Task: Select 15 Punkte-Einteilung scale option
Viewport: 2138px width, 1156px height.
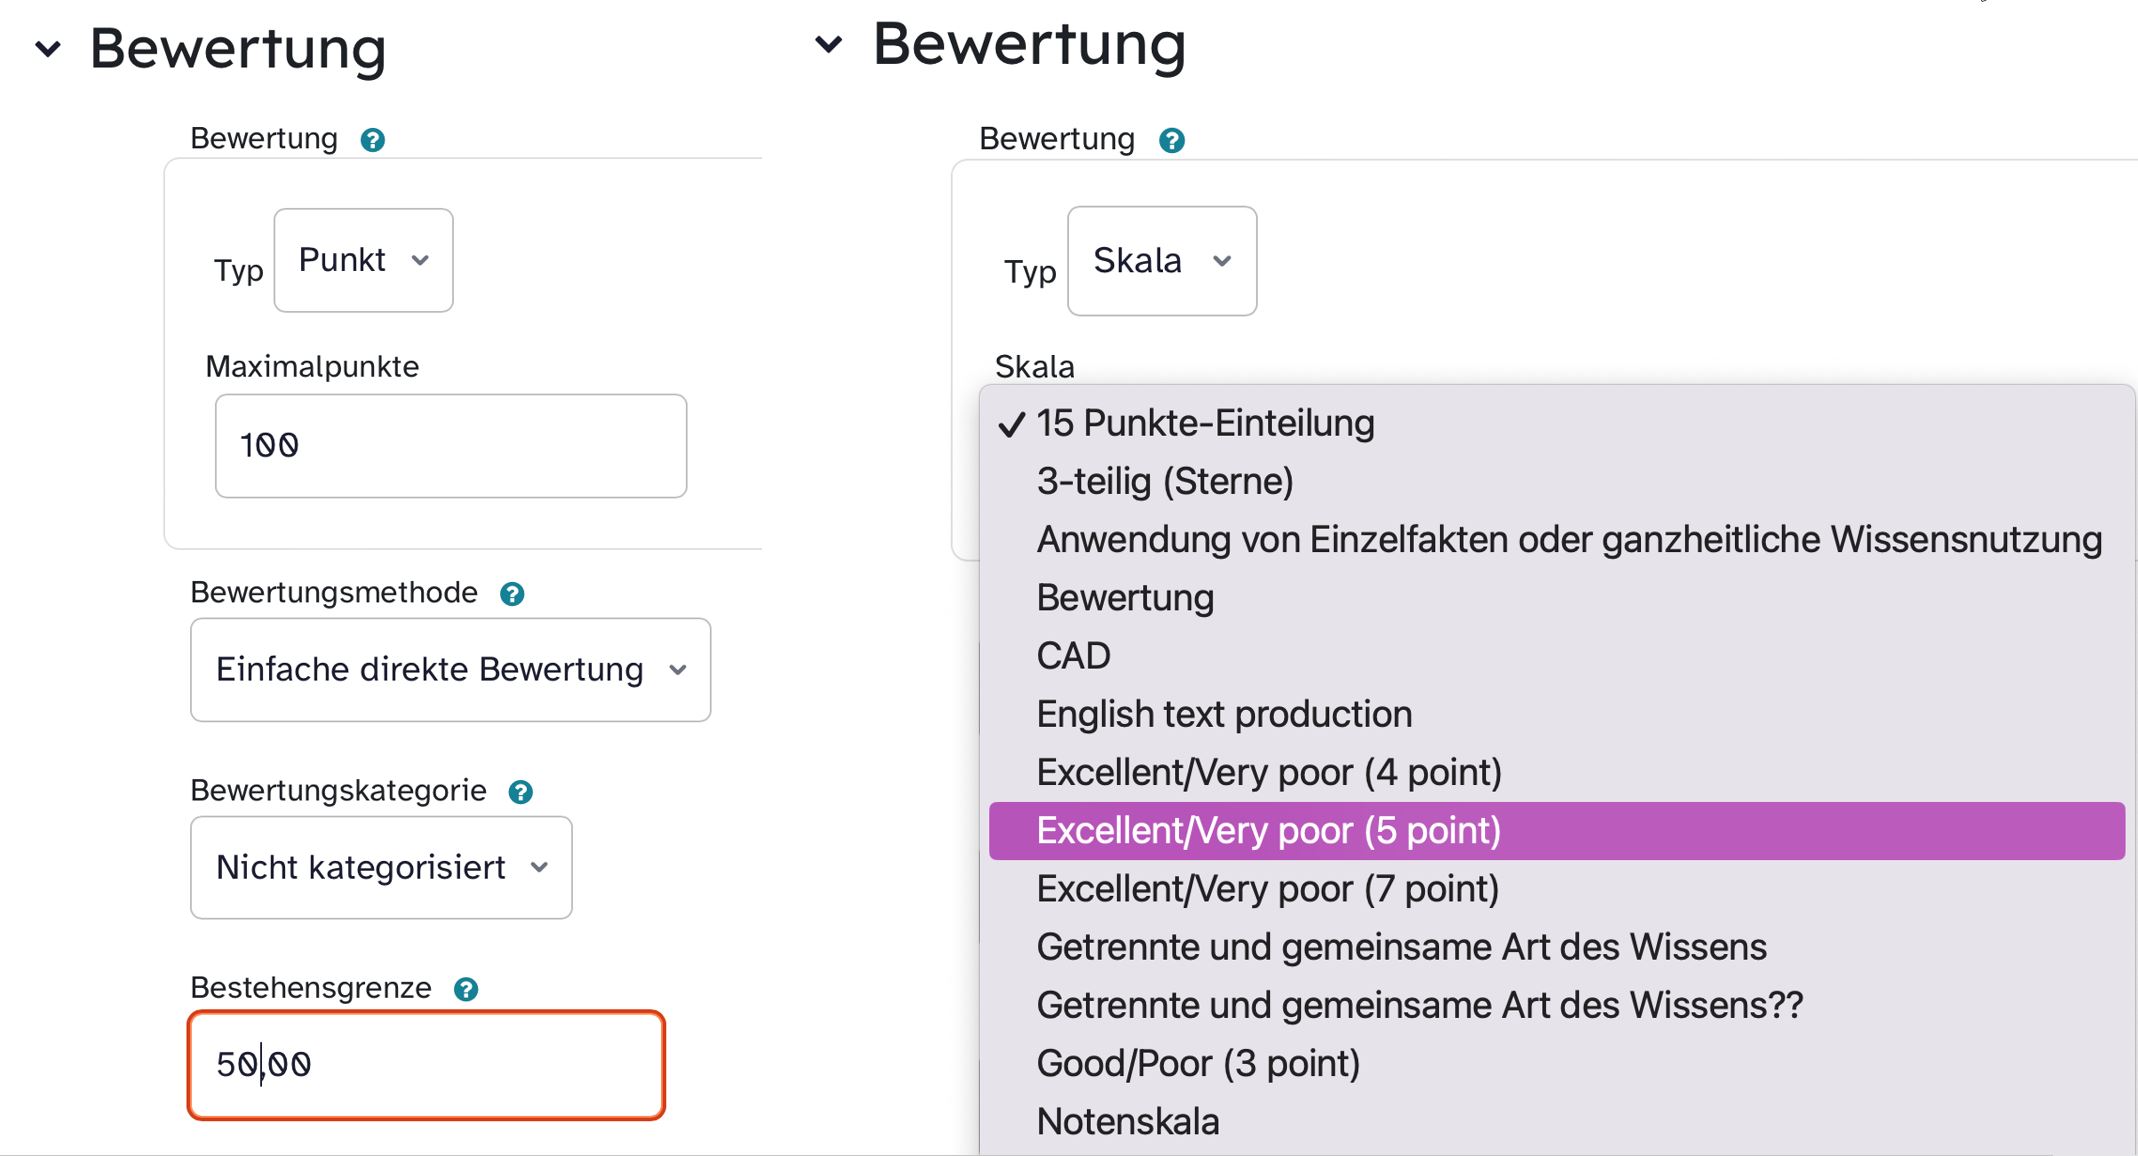Action: click(x=1205, y=423)
